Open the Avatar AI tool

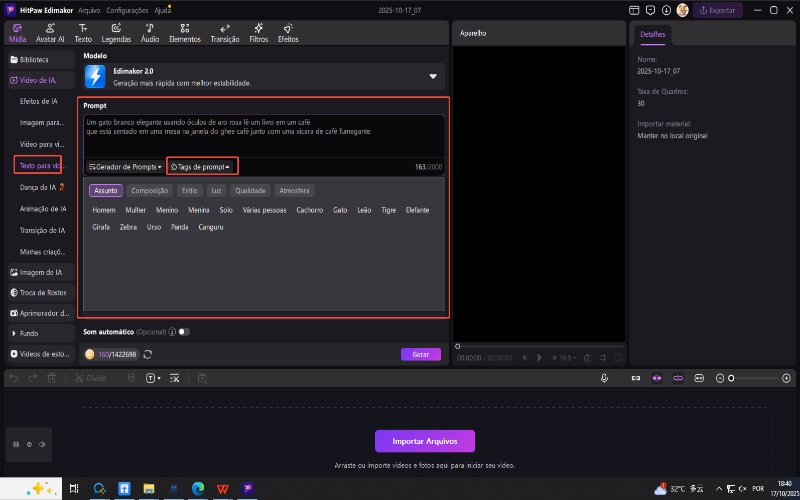pyautogui.click(x=50, y=33)
